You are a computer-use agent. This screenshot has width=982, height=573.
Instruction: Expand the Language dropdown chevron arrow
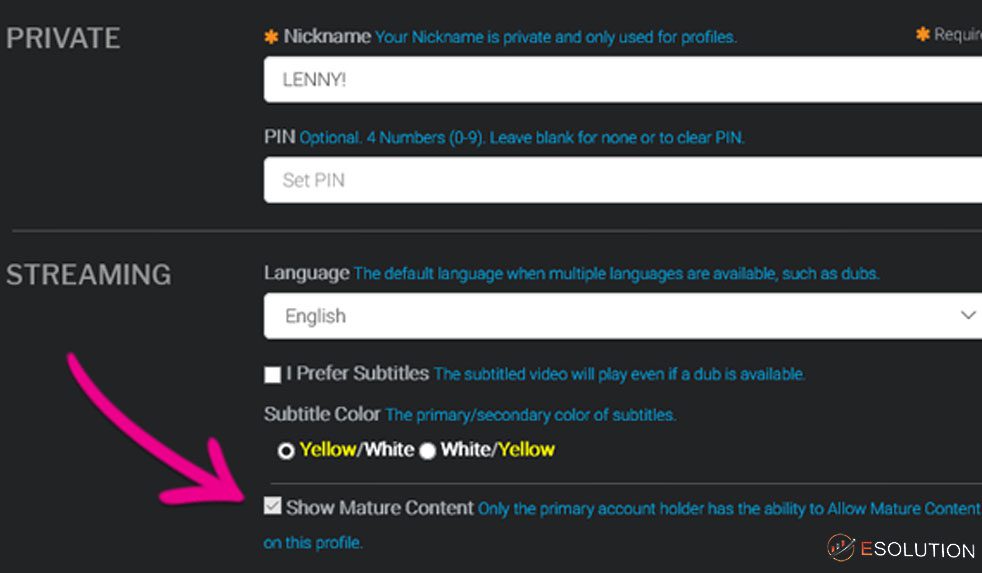tap(968, 315)
